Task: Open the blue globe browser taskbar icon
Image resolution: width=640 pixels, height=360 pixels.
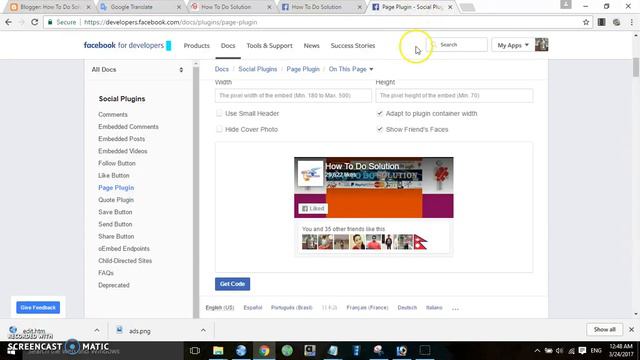Action: 241,351
